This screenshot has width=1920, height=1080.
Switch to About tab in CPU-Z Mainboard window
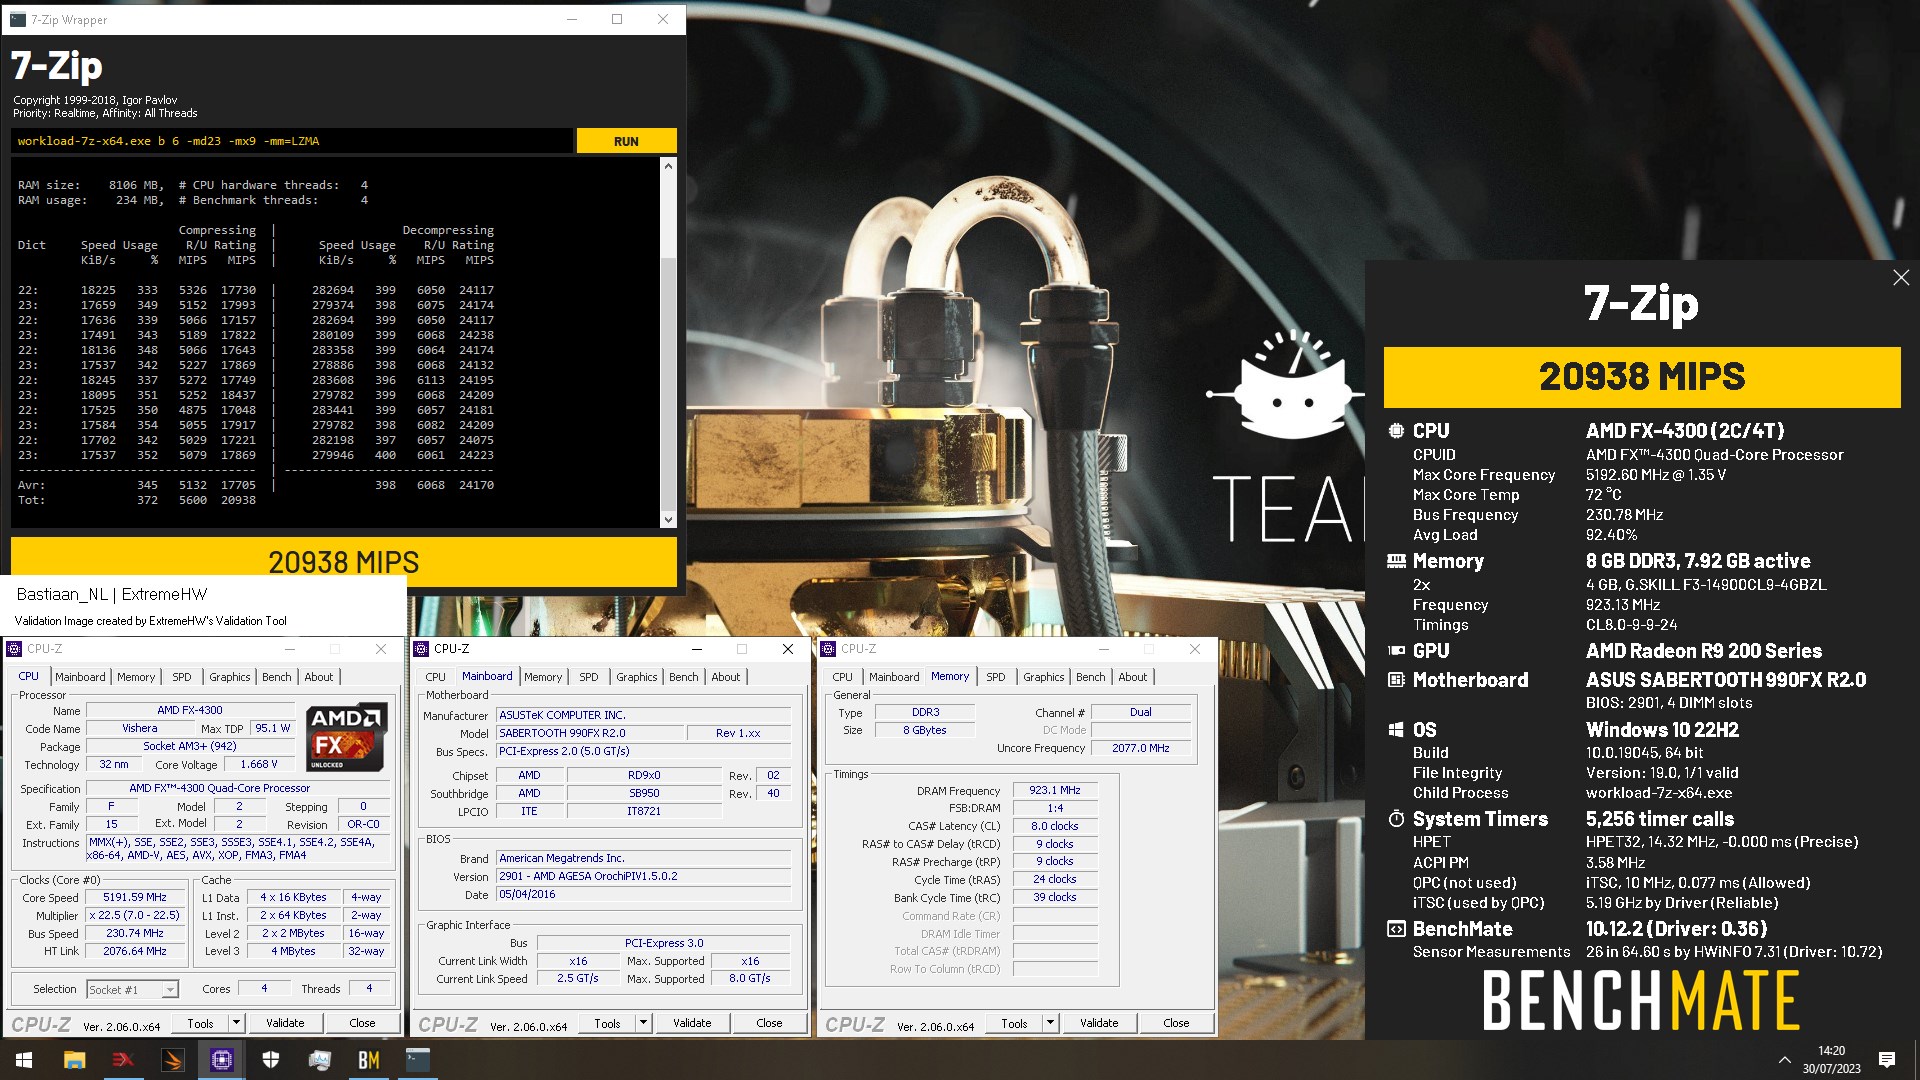pos(726,677)
